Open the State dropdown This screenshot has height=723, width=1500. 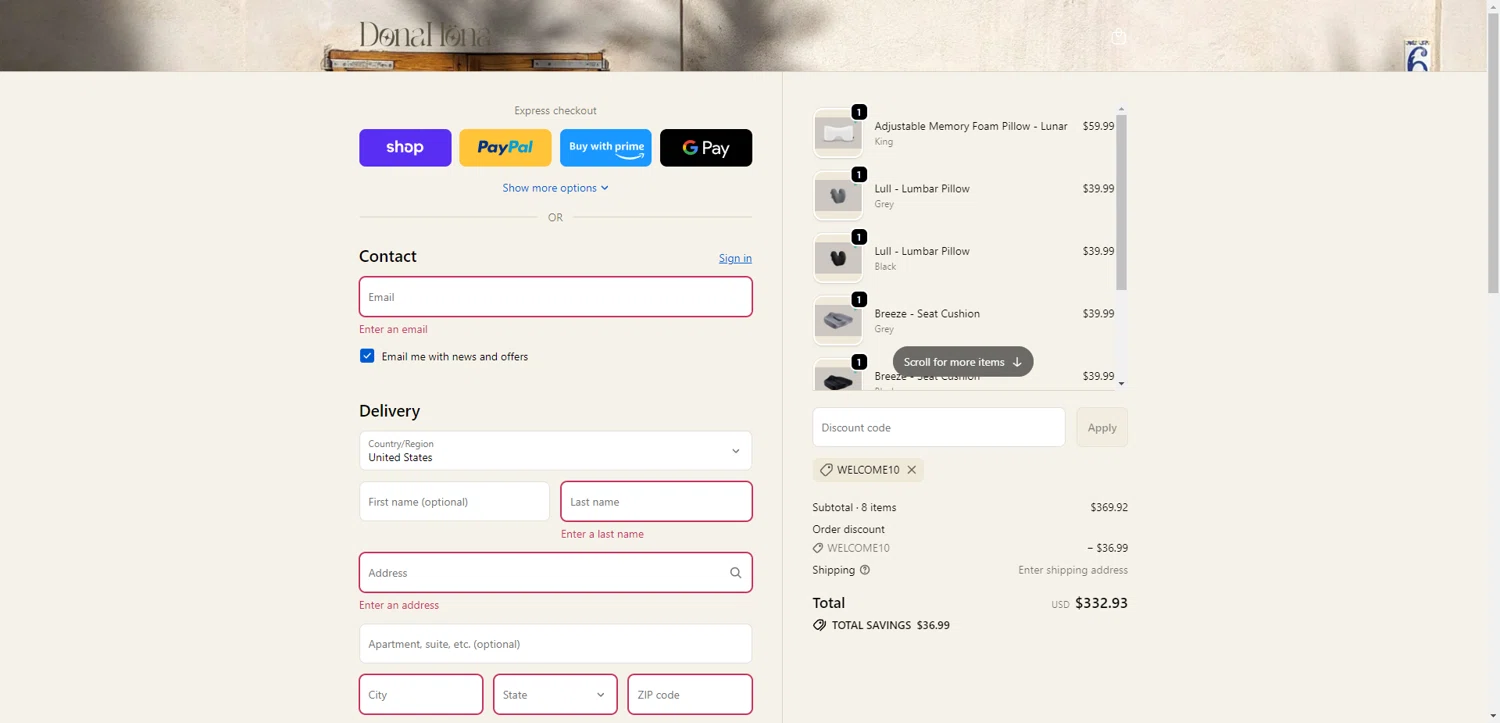(555, 694)
